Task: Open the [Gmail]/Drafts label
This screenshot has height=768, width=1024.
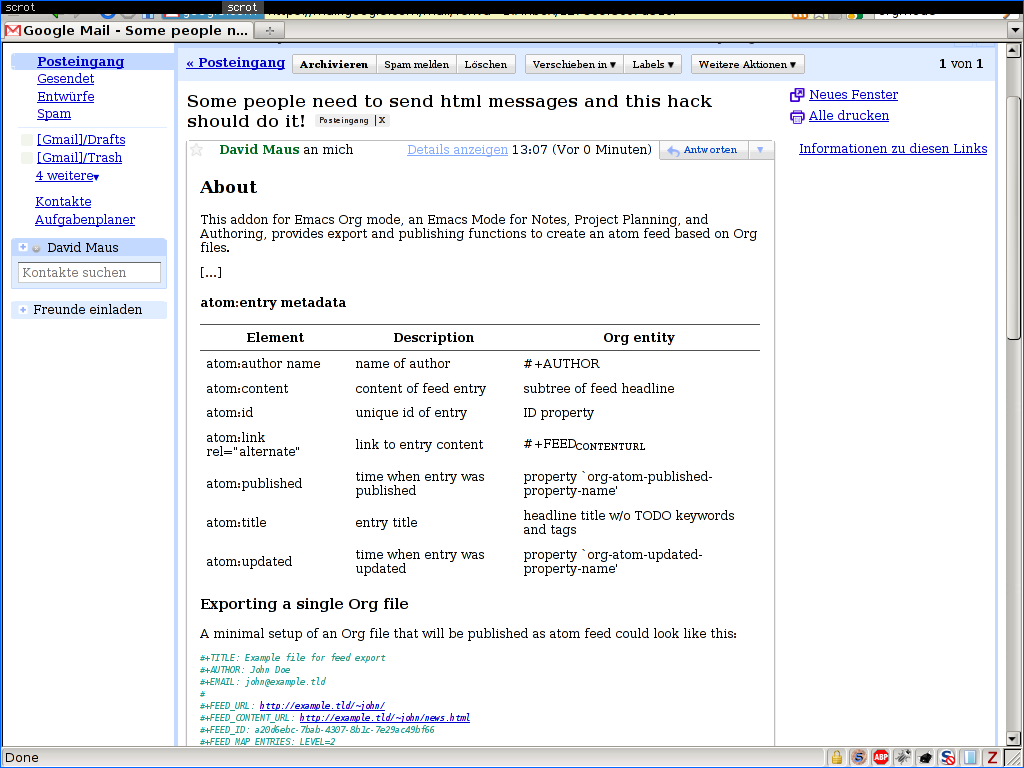Action: coord(81,140)
